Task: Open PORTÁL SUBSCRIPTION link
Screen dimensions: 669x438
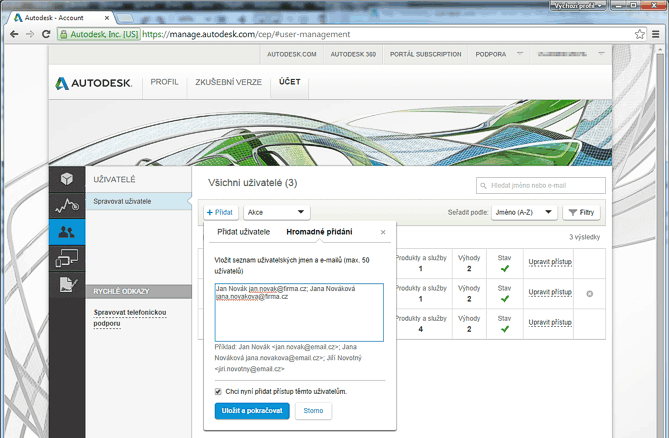Action: 426,54
